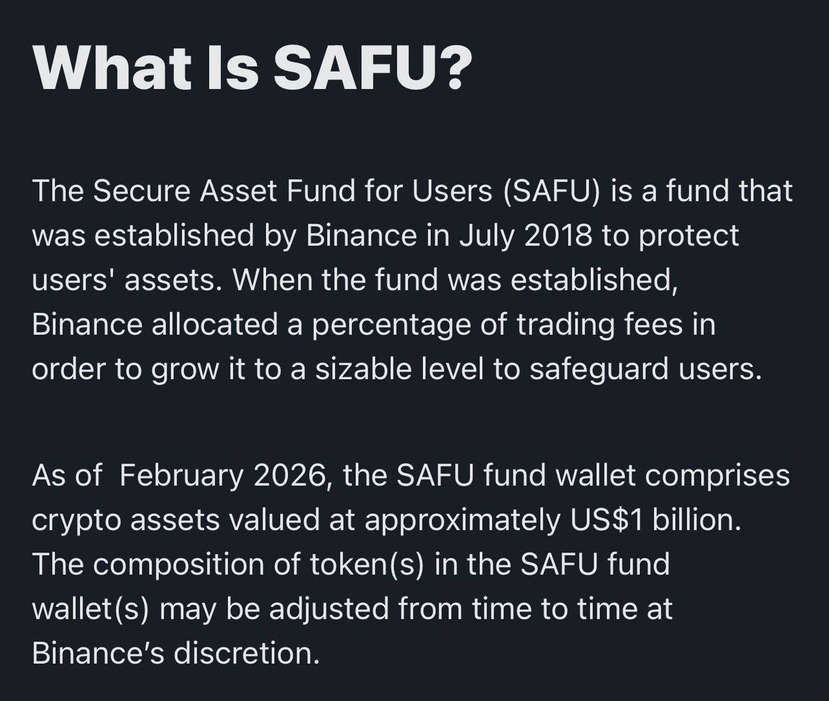829x701 pixels.
Task: Click 'Binance' in 'established by Binance'
Action: 361,235
